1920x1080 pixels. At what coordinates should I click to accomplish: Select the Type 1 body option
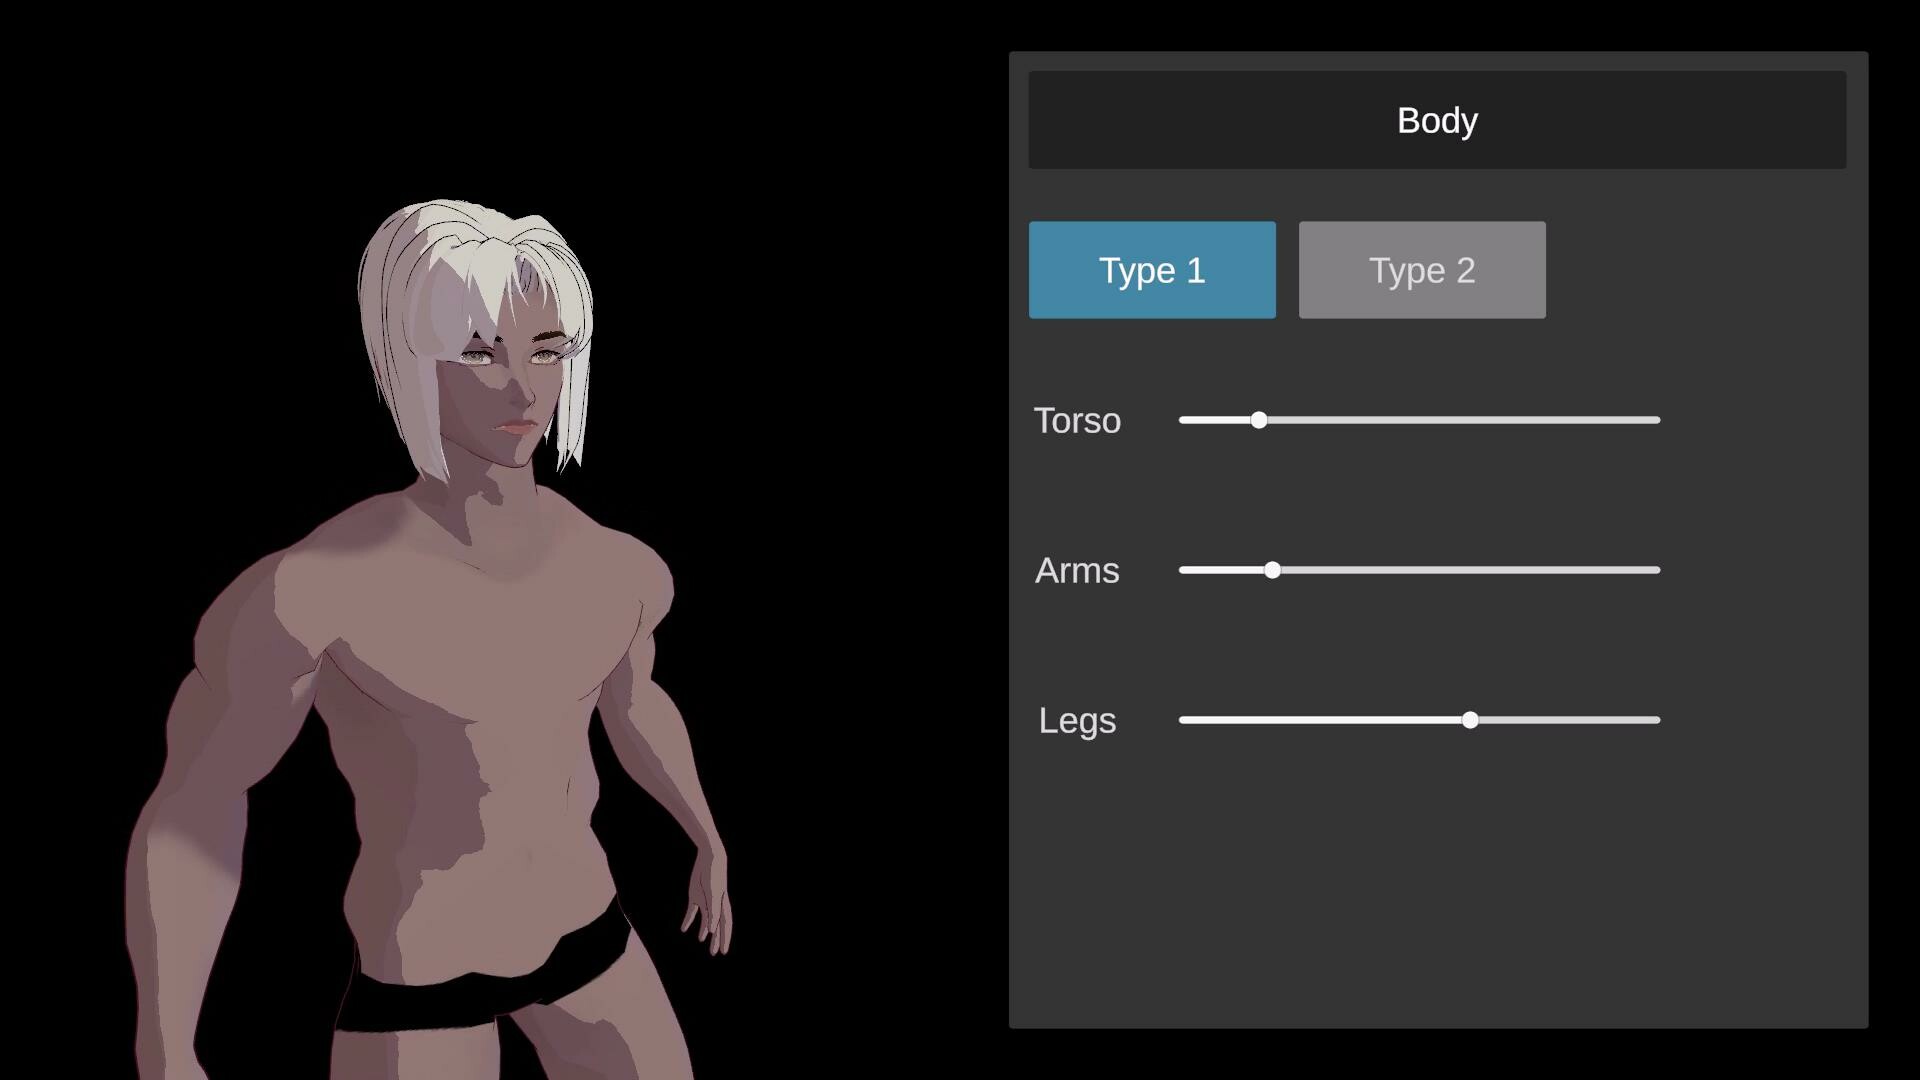1152,270
